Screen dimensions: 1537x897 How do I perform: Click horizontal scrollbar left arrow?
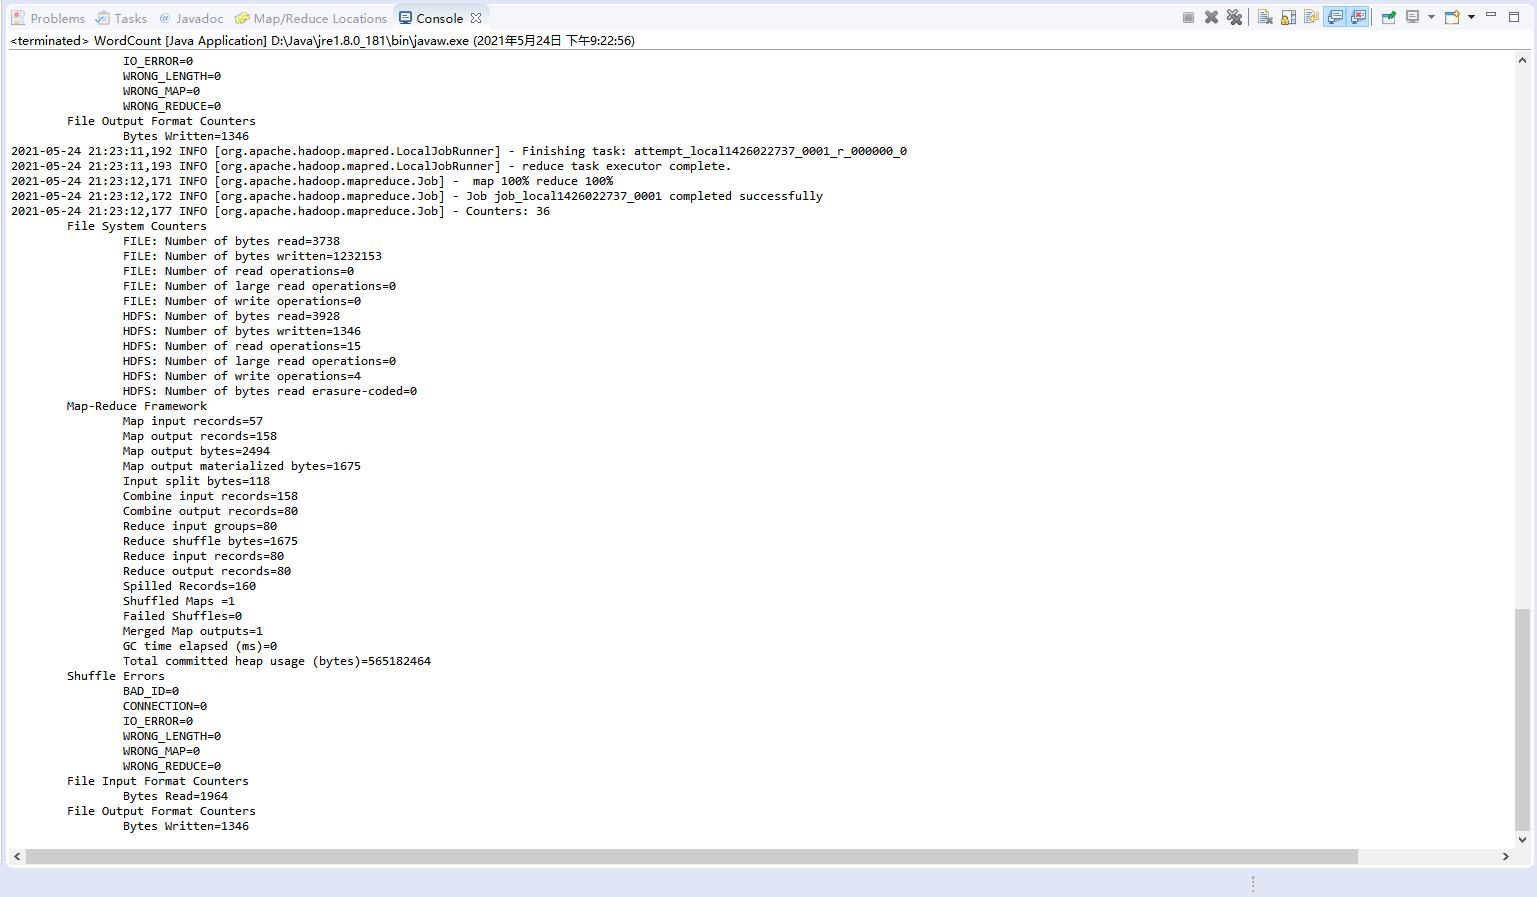click(x=17, y=856)
